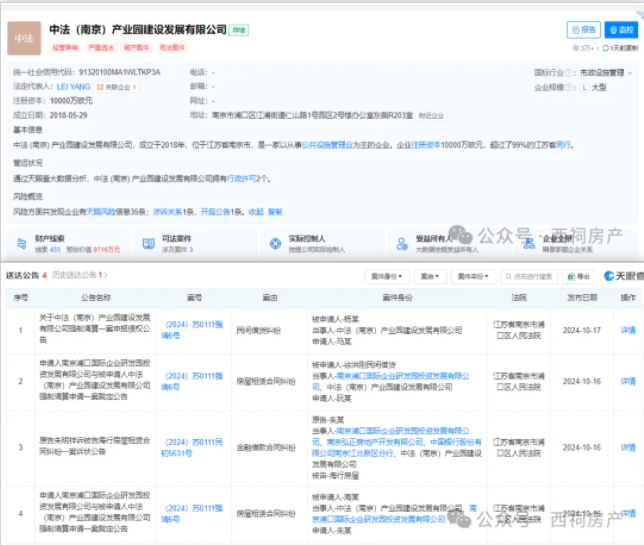Viewport: 644px width, 546px height.
Task: Click legal representative LEI YANG link
Action: tap(74, 87)
